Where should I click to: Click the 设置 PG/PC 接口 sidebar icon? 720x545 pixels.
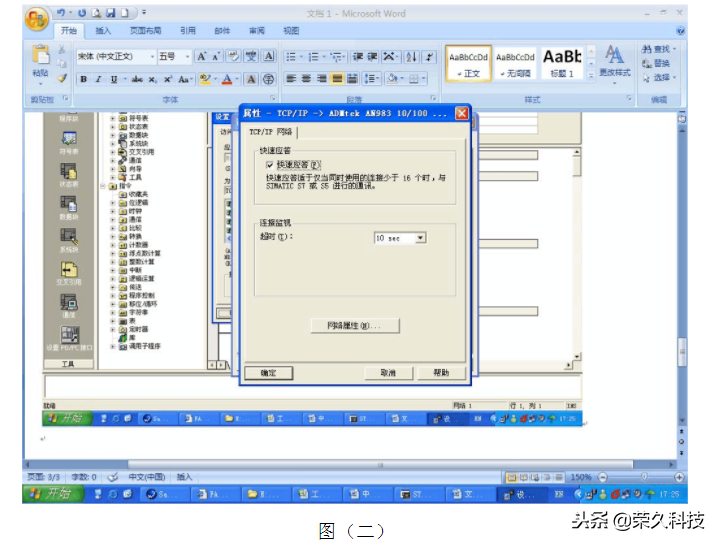(x=68, y=336)
